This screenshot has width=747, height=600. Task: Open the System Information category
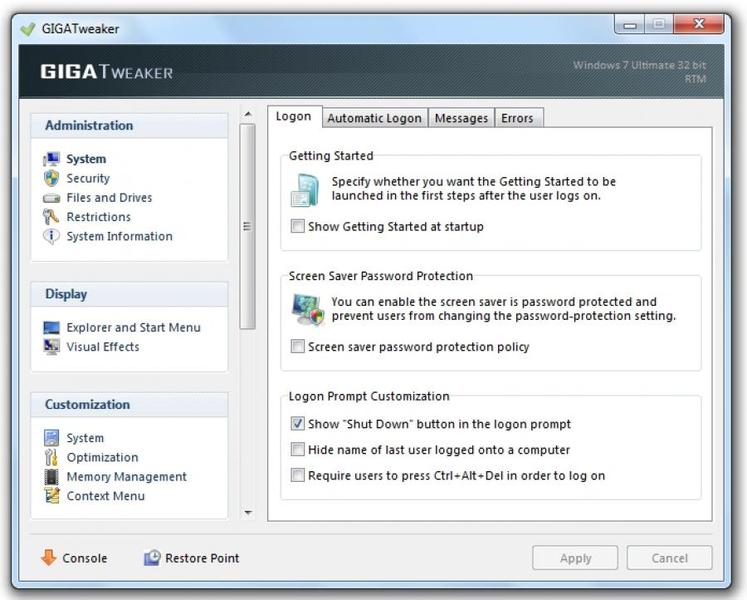[x=120, y=236]
